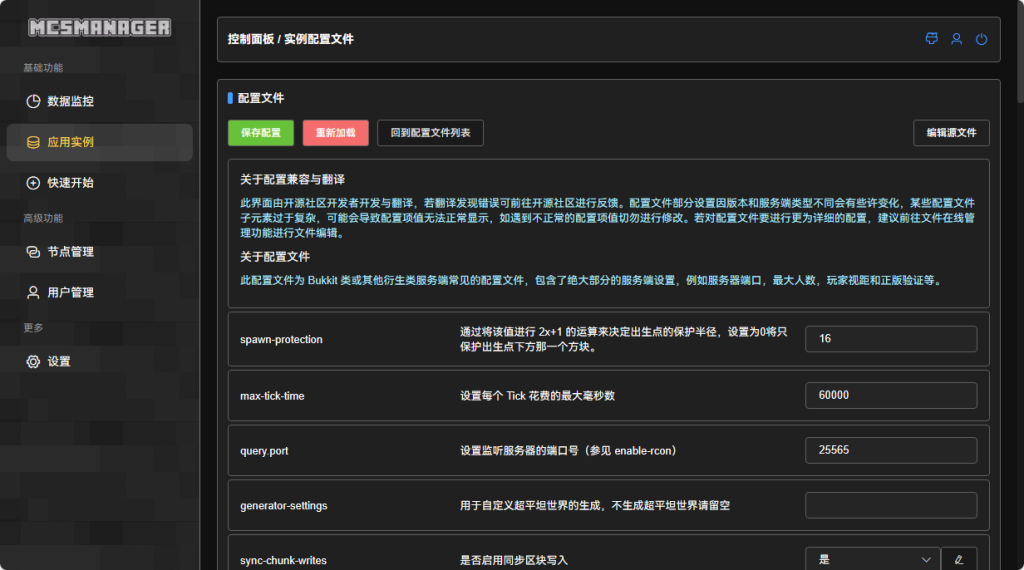Click the 关于配置文件 heading
This screenshot has height=570, width=1024.
[275, 257]
